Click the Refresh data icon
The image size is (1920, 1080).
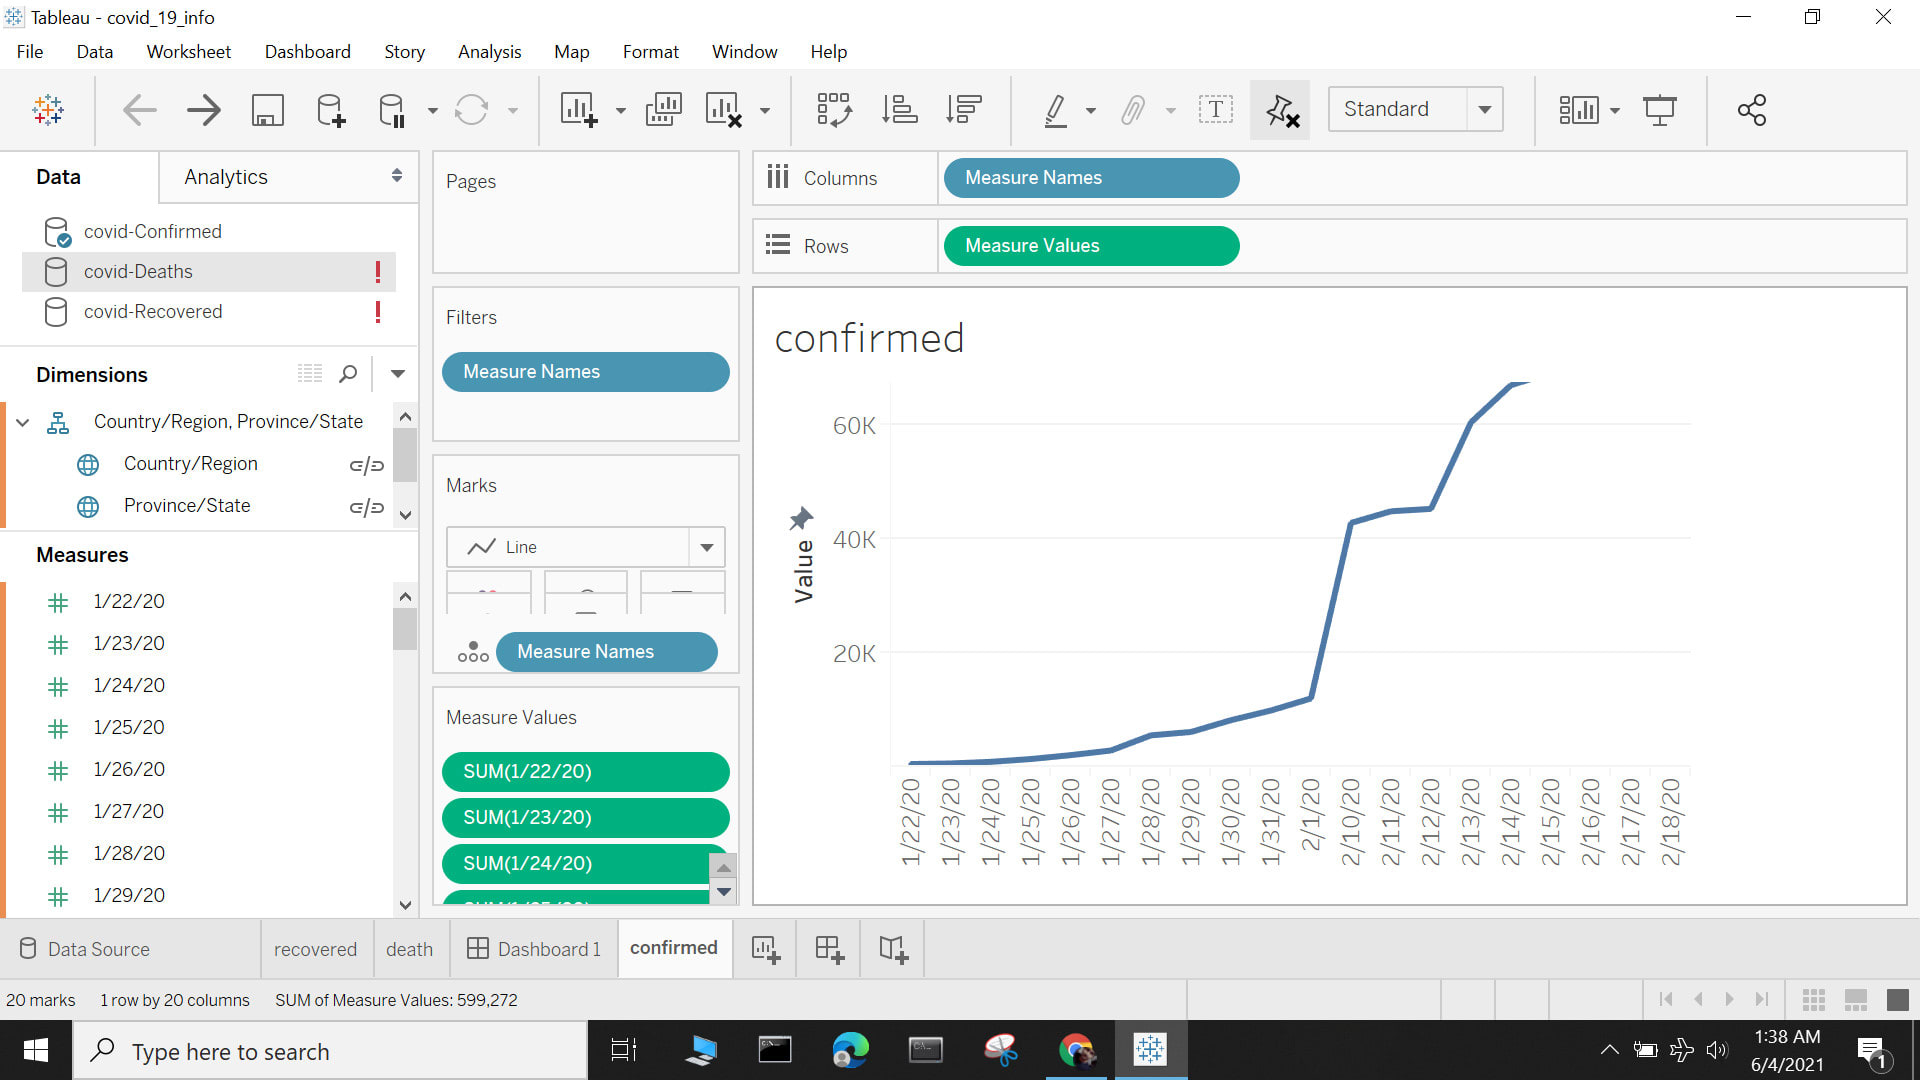point(471,109)
